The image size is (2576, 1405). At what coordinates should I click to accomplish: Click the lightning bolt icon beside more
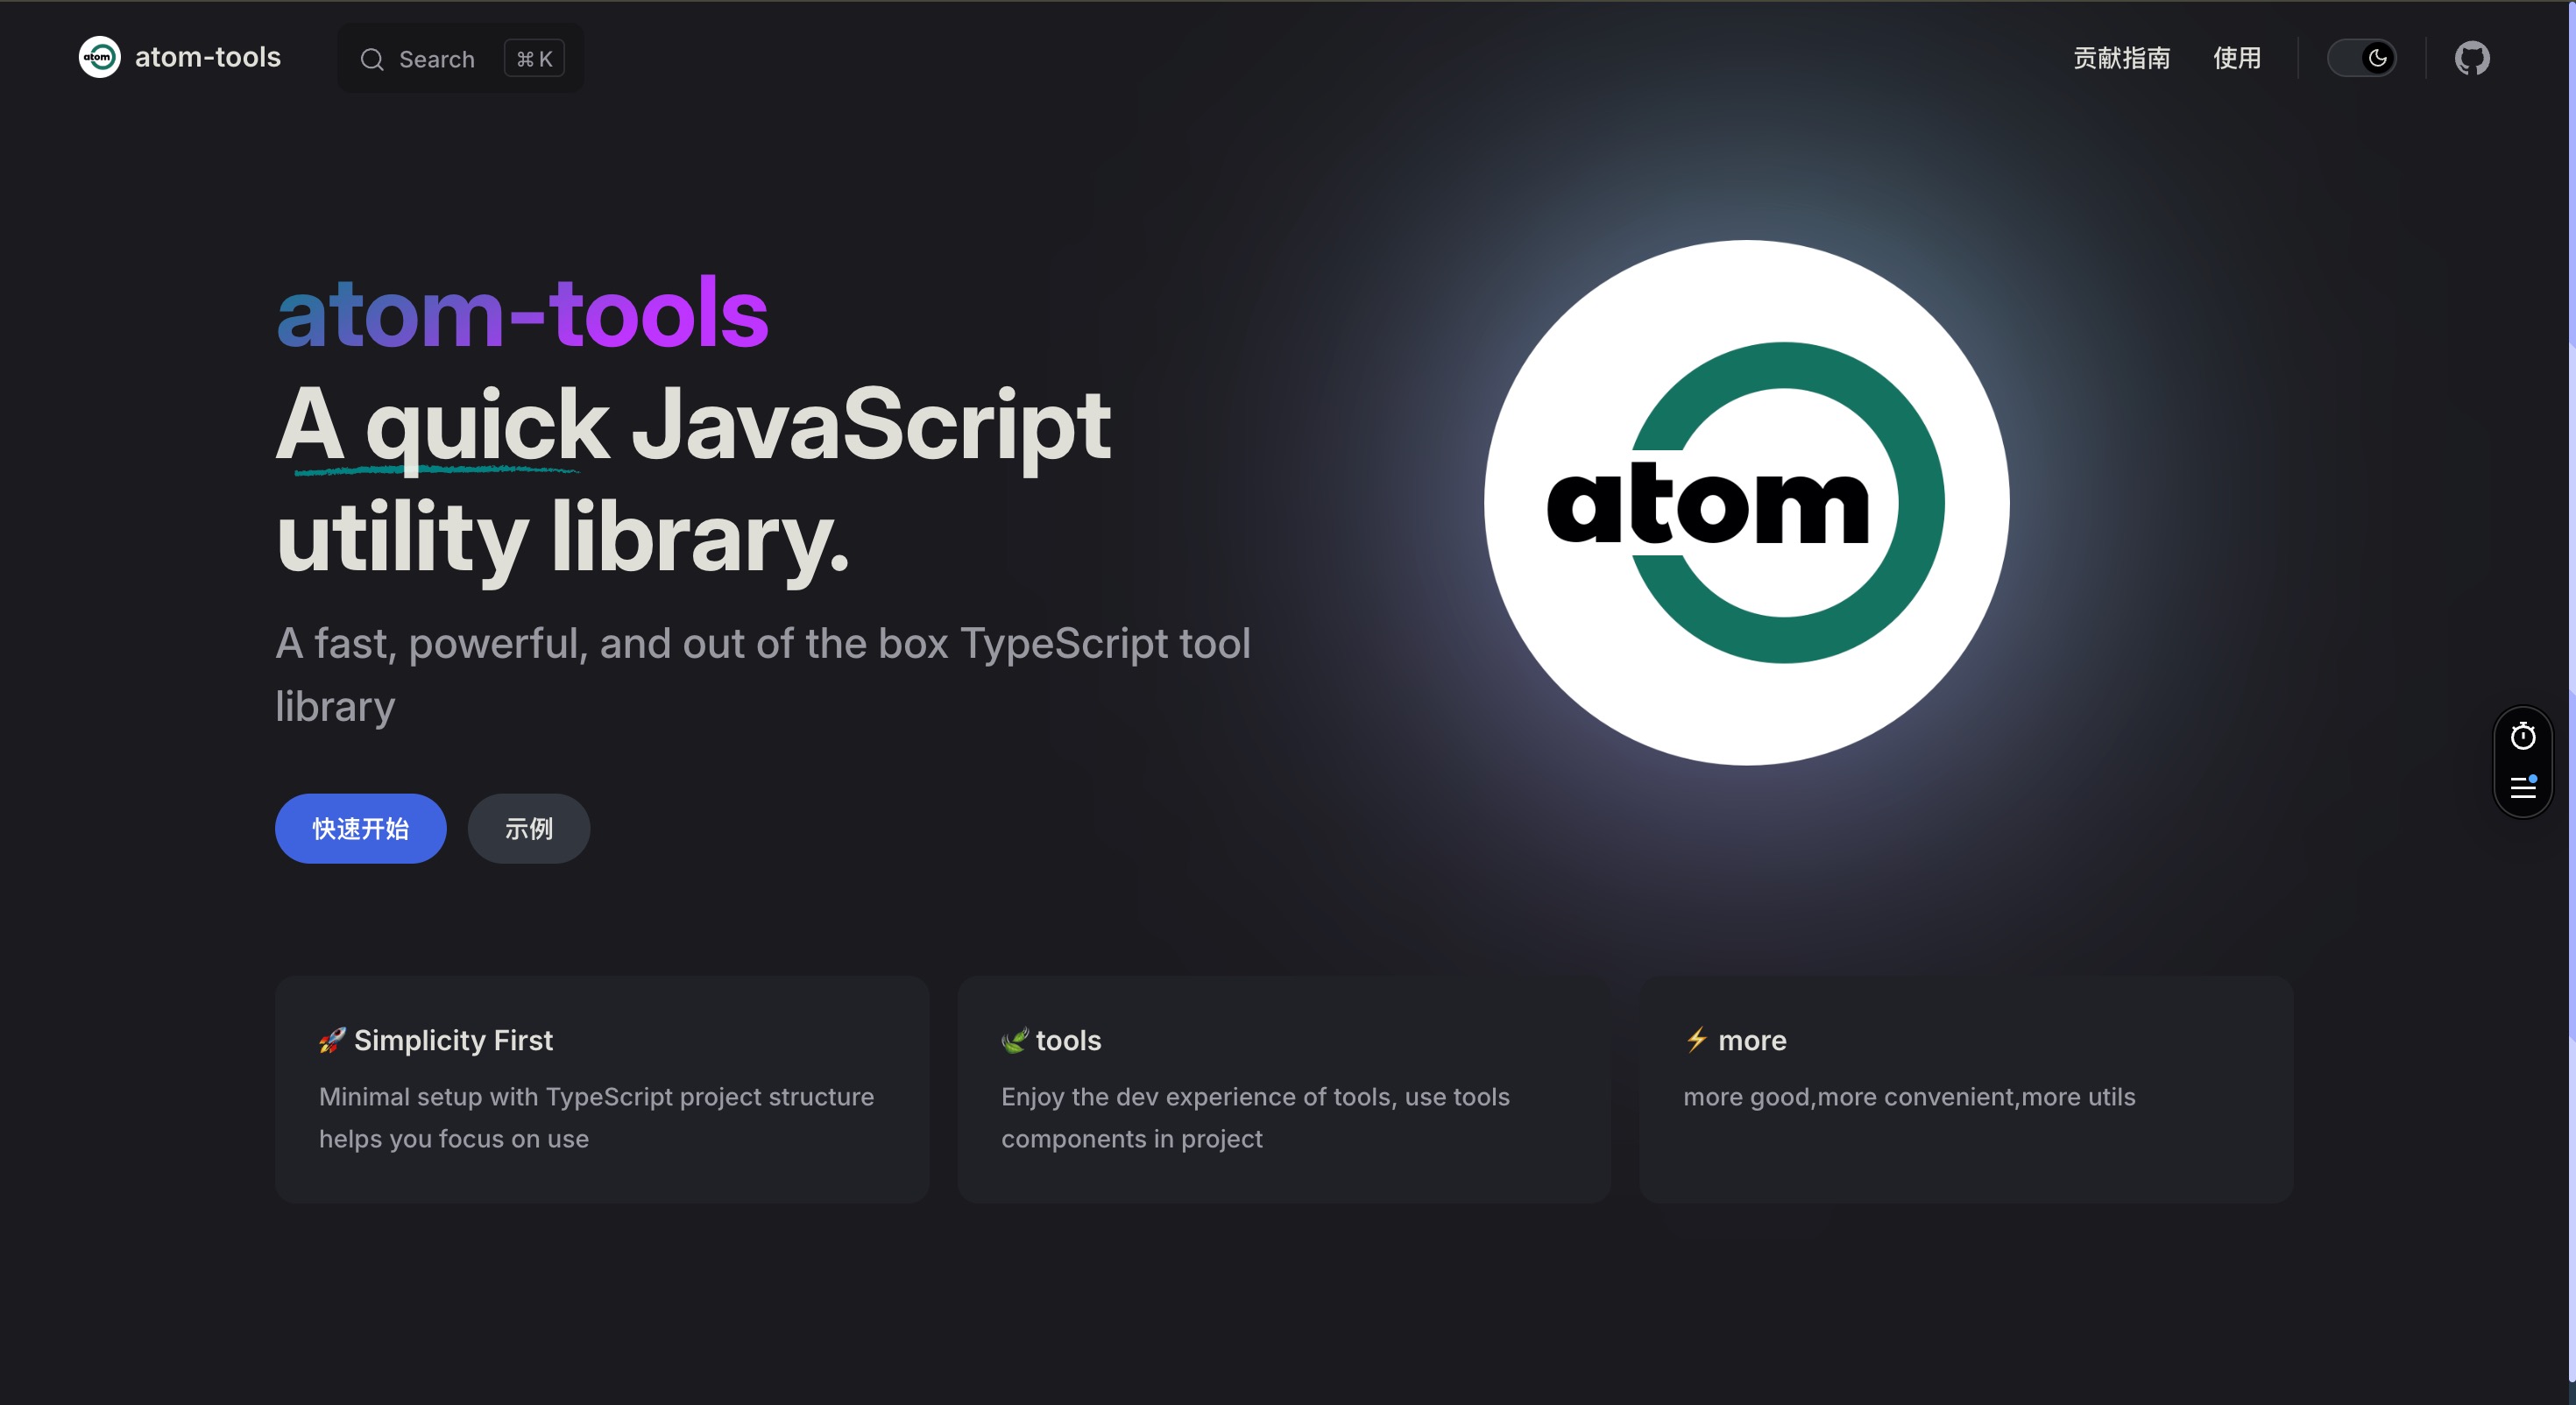click(1696, 1040)
